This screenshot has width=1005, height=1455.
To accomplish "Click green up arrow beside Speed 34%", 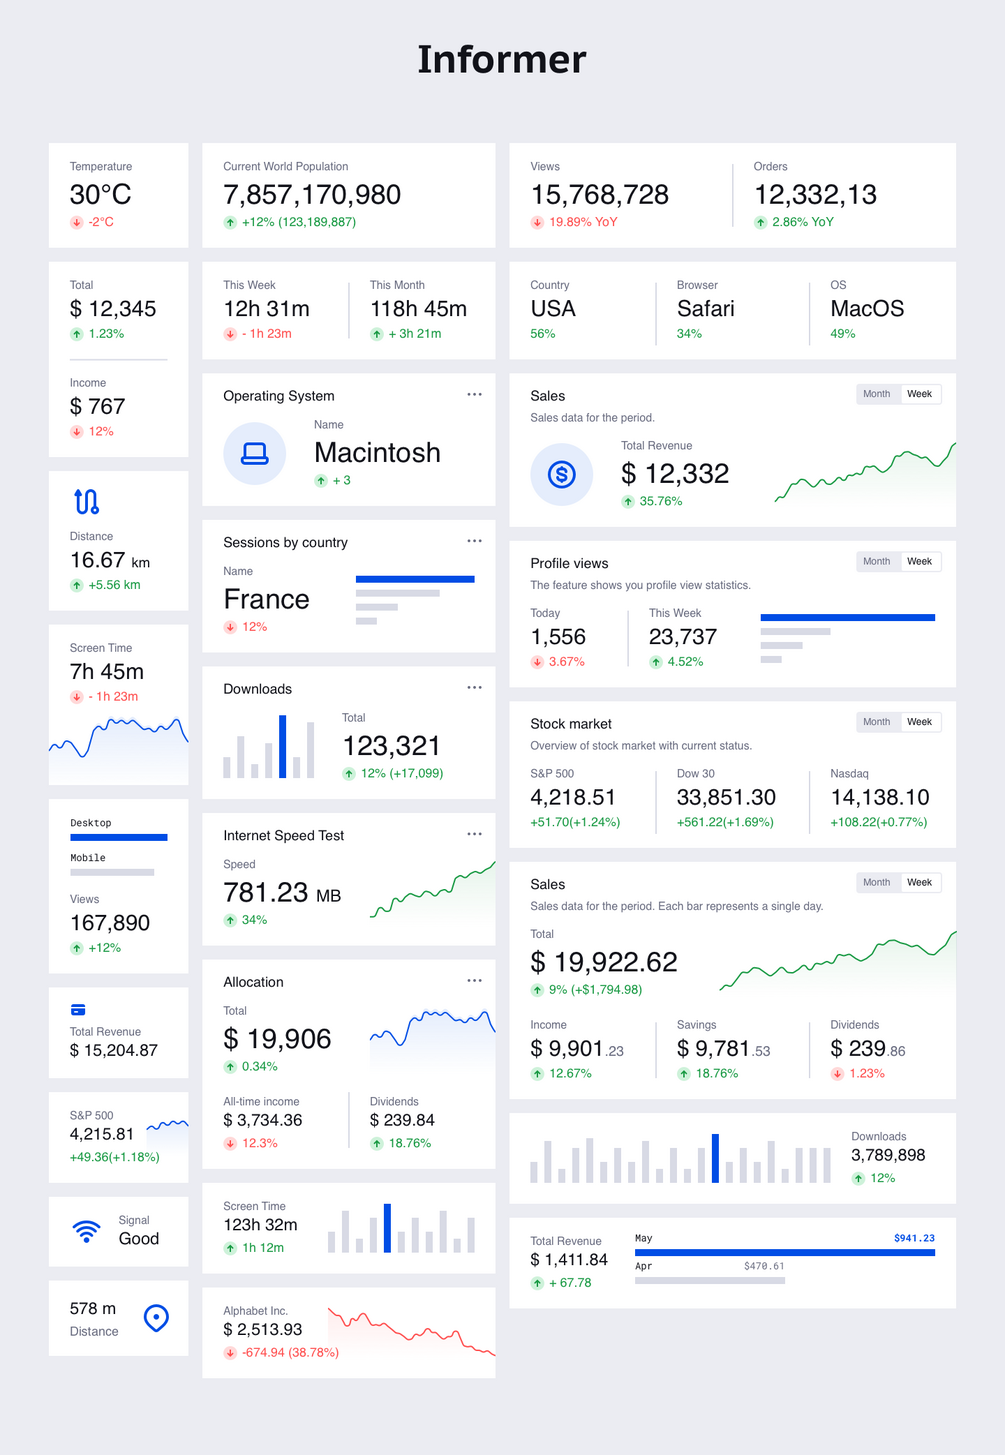I will 230,920.
